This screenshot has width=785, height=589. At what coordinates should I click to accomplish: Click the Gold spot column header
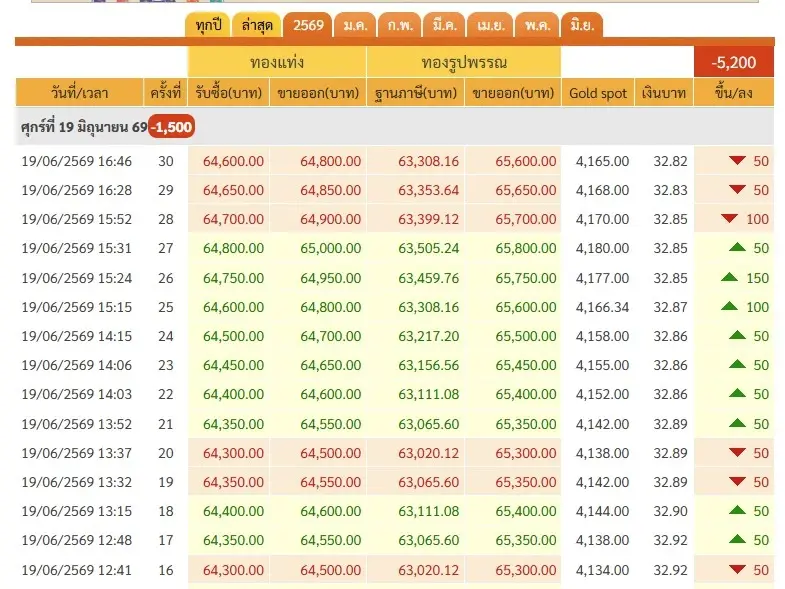(x=598, y=93)
